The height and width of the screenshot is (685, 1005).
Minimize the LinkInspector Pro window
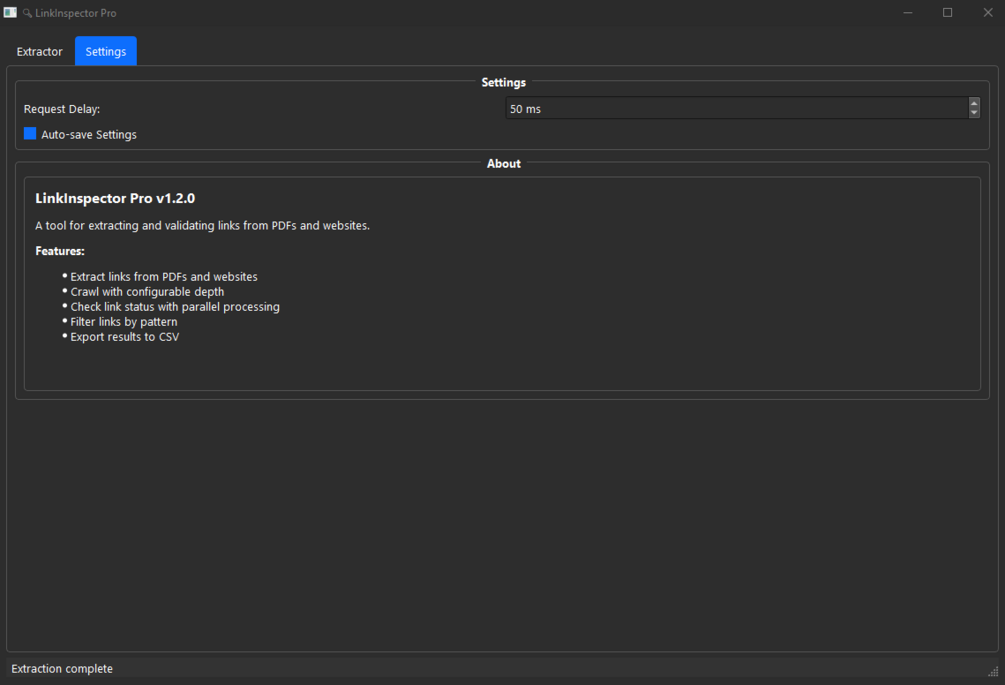point(908,13)
